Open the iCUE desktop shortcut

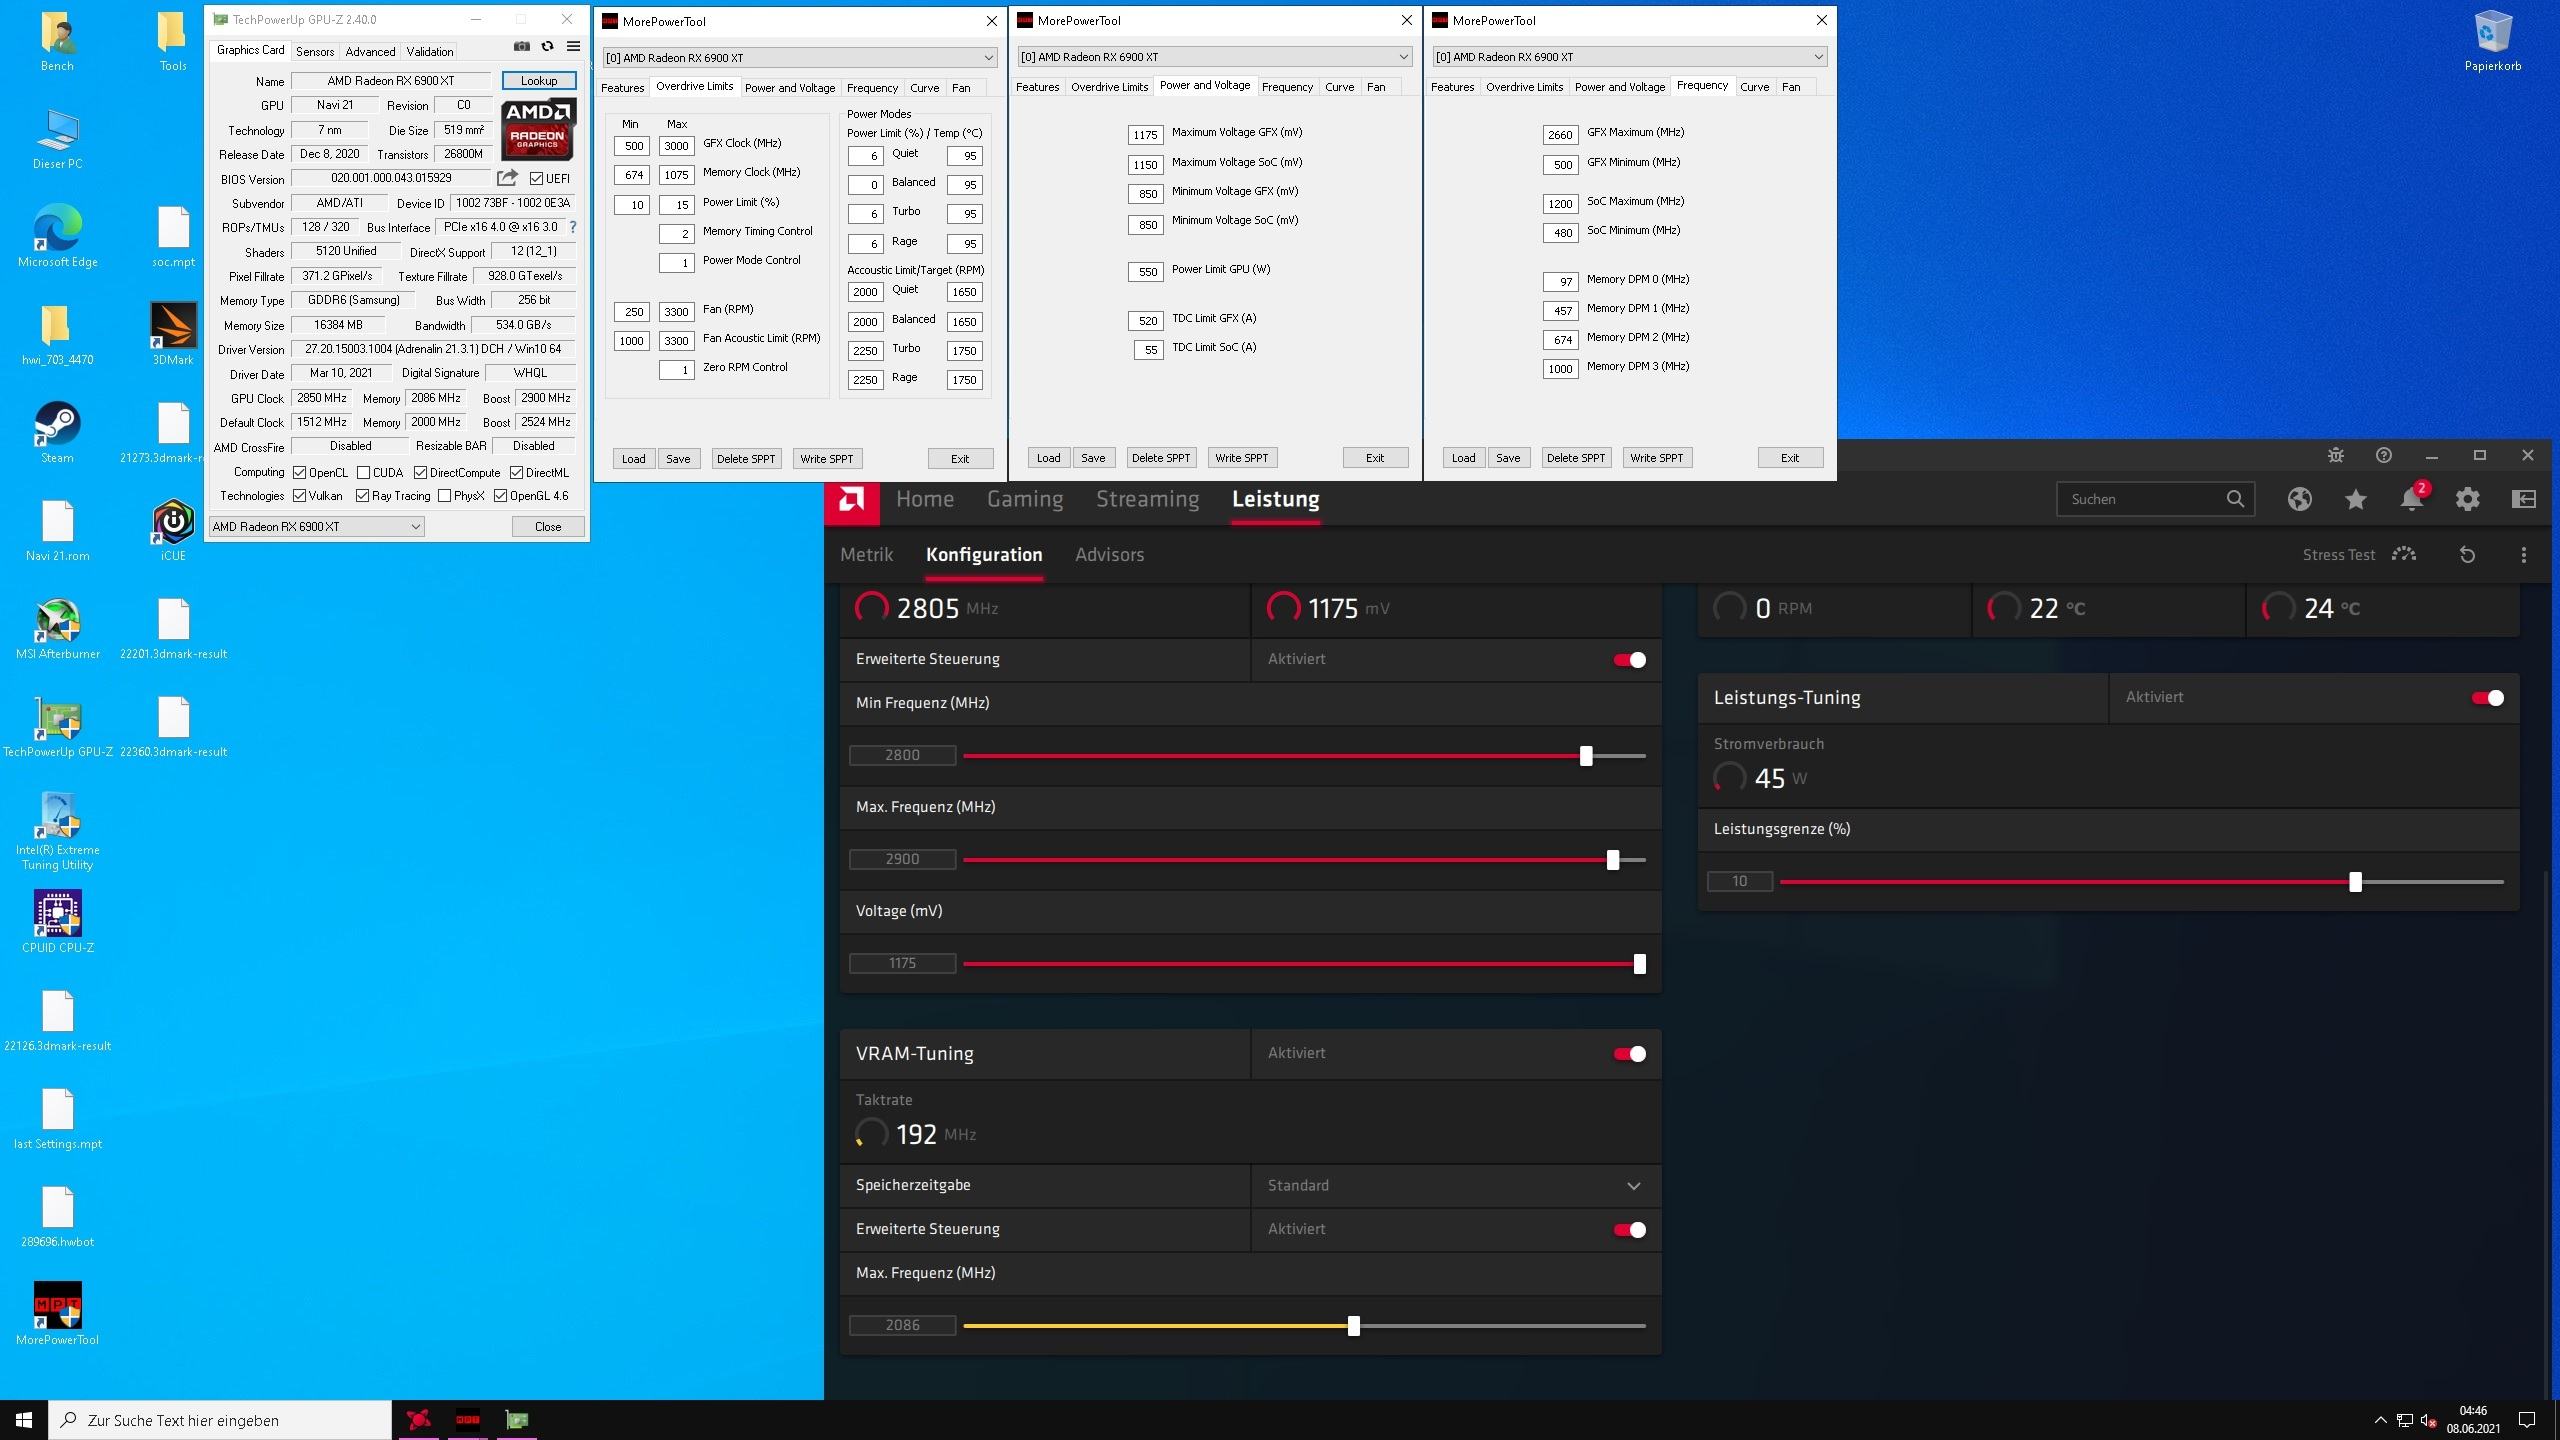173,530
